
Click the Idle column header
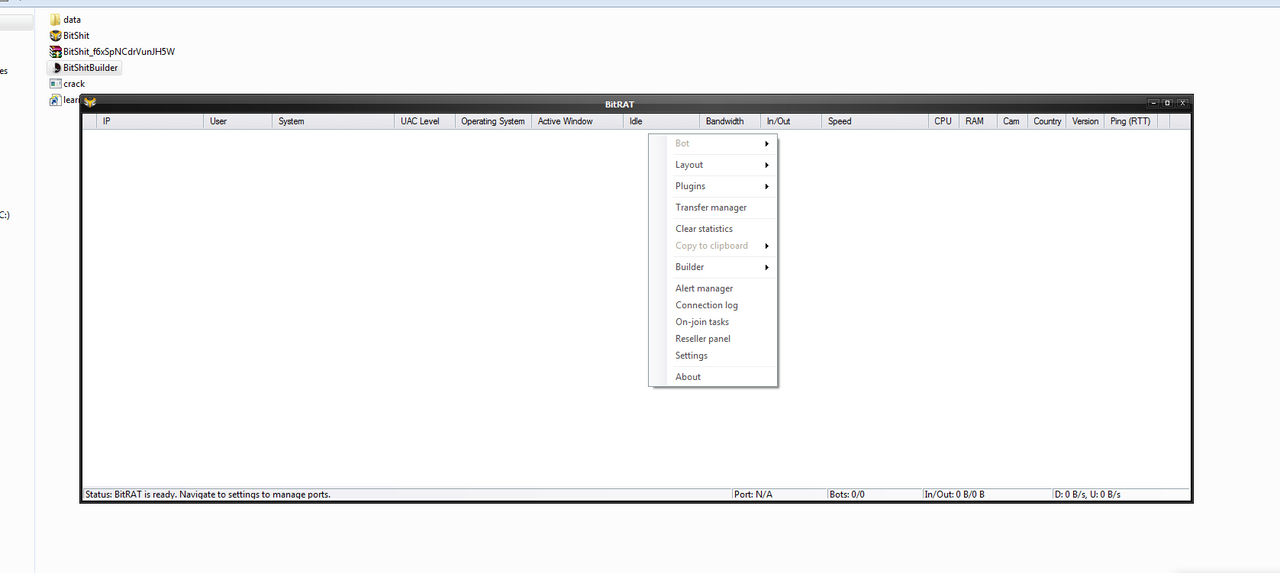tap(662, 121)
